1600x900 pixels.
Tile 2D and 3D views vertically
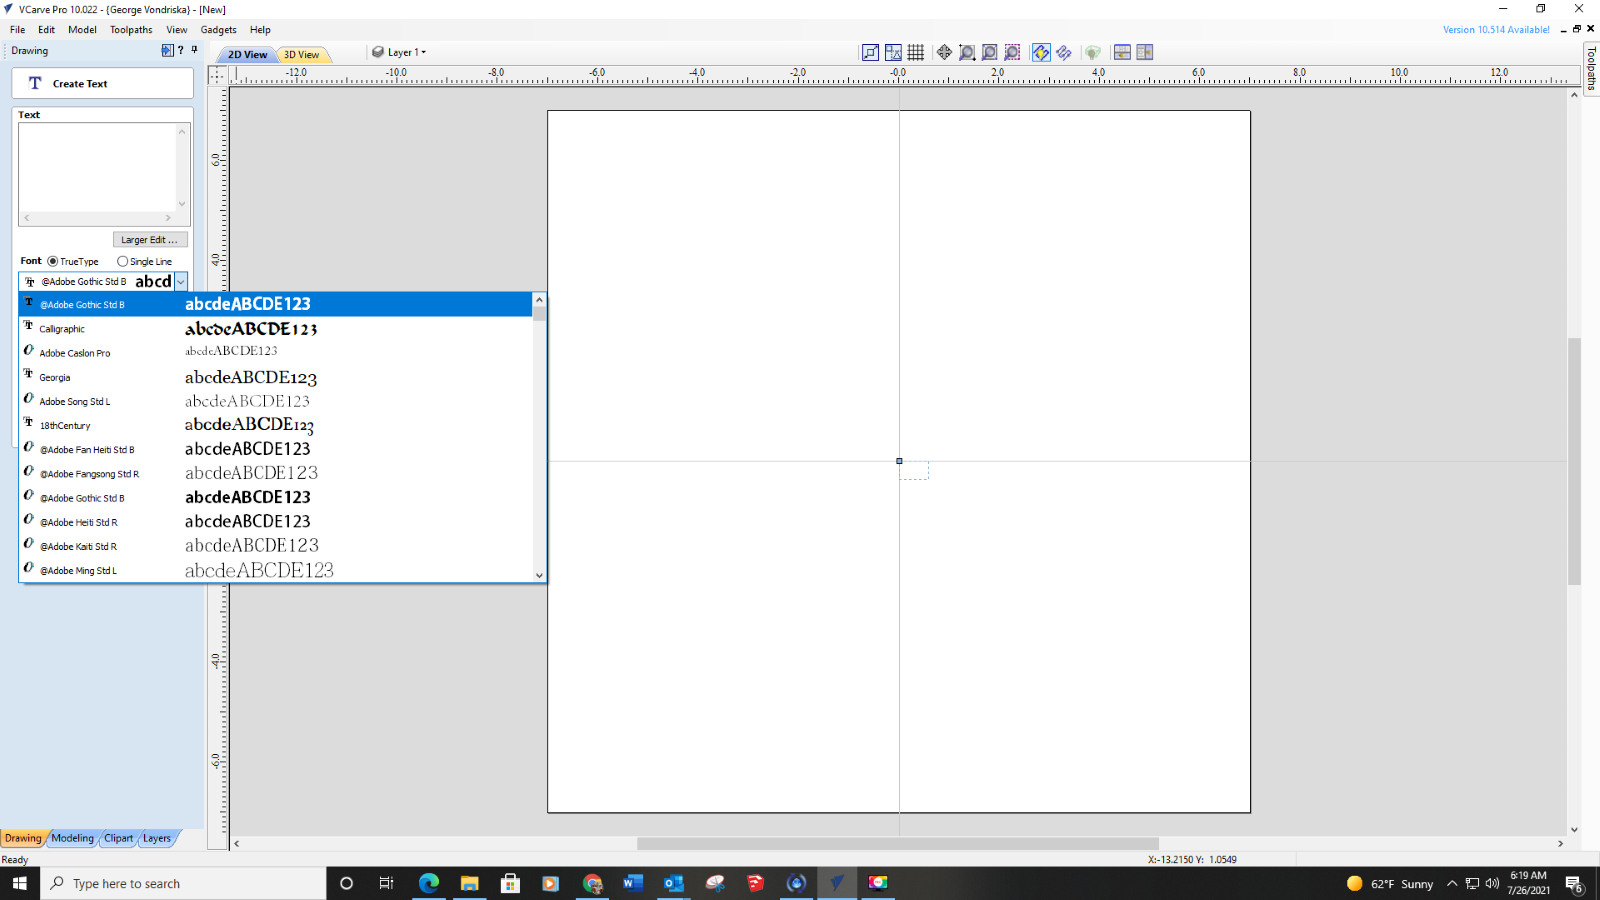click(x=1145, y=52)
